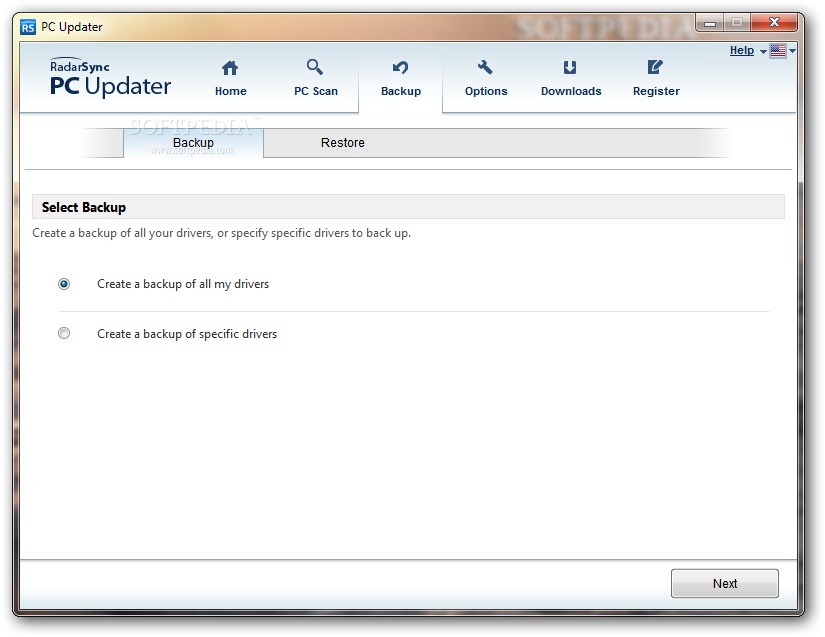
Task: Click the RadarSync PC Updater logo
Action: coord(110,78)
